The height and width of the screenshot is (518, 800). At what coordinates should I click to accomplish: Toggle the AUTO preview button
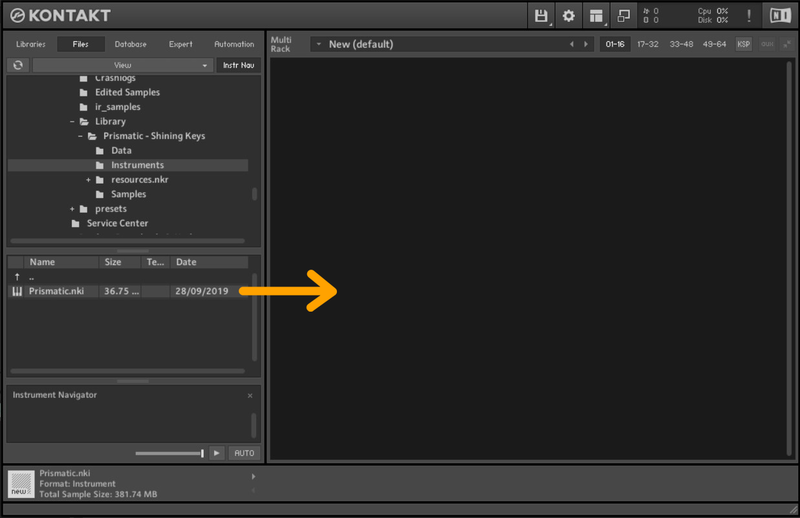pyautogui.click(x=244, y=453)
